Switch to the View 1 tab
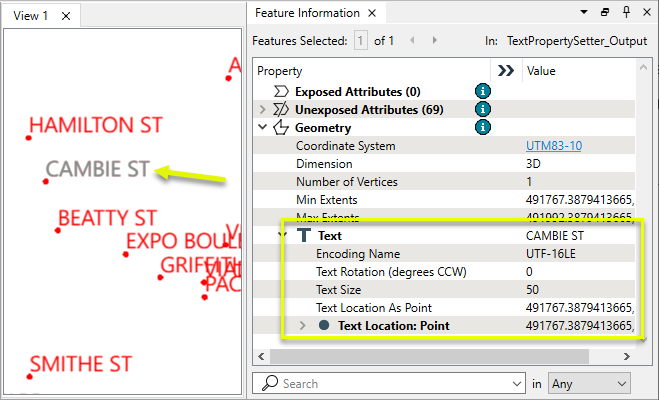The image size is (659, 400). pos(31,15)
